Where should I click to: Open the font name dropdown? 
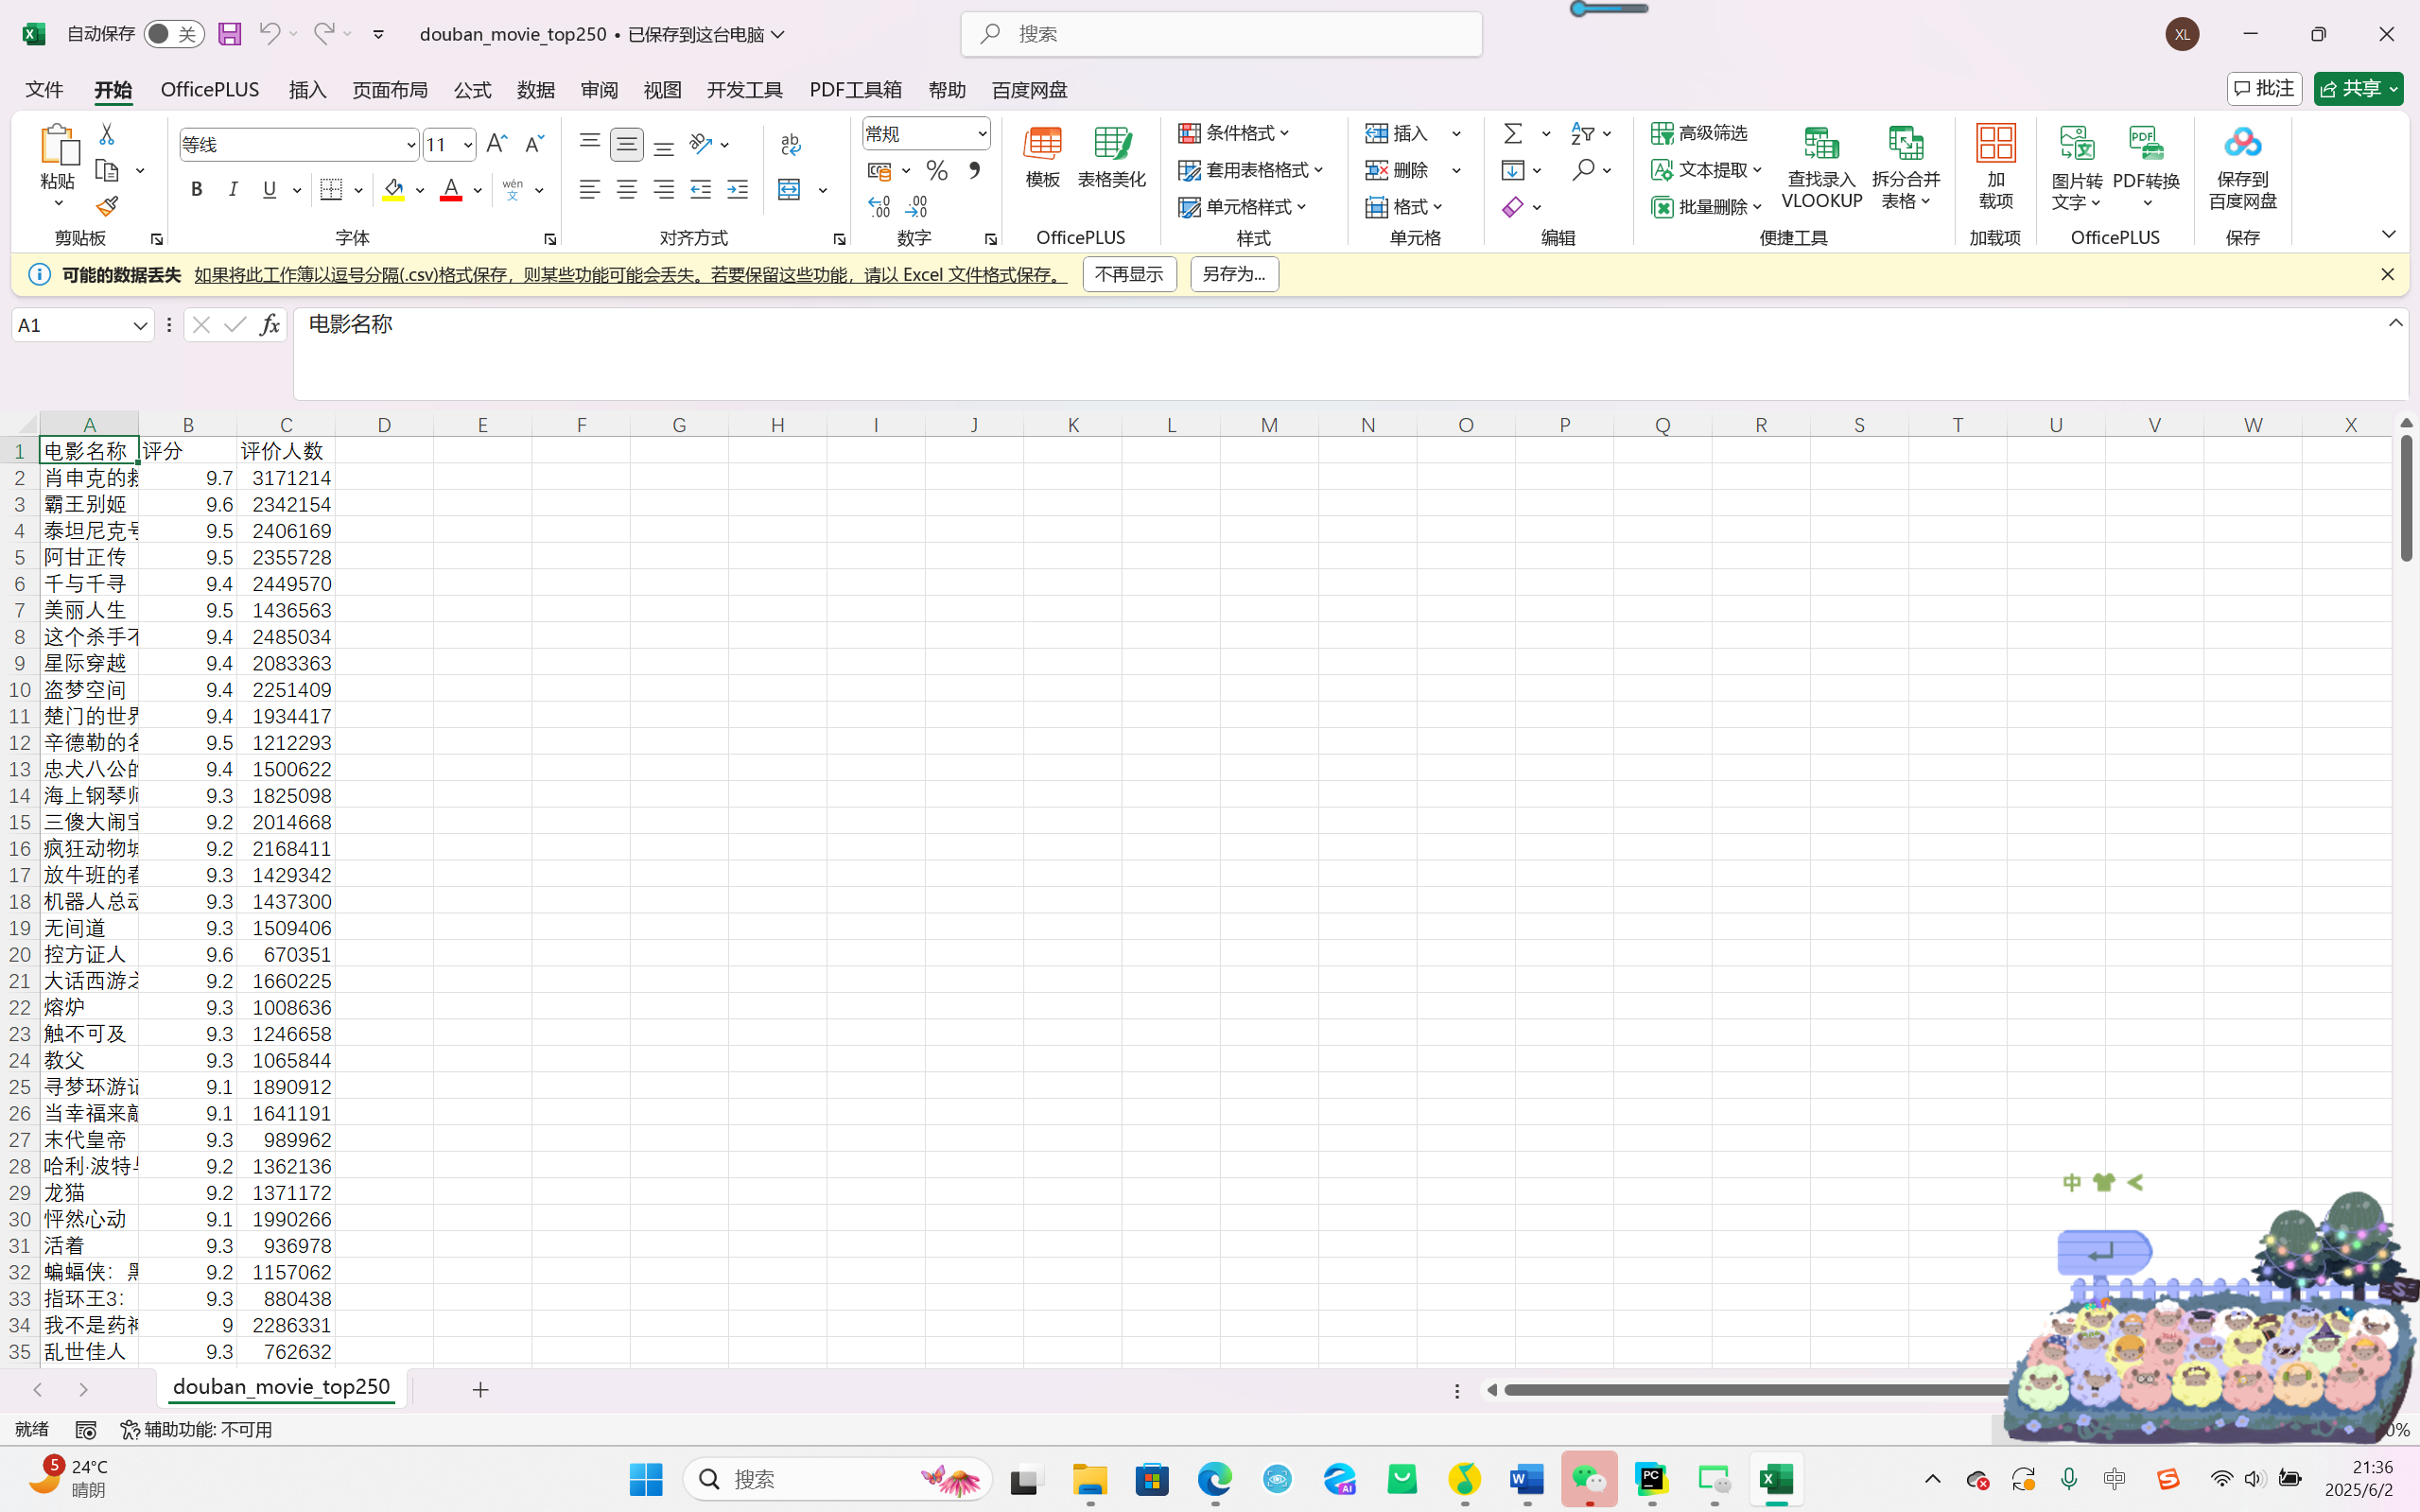[410, 145]
